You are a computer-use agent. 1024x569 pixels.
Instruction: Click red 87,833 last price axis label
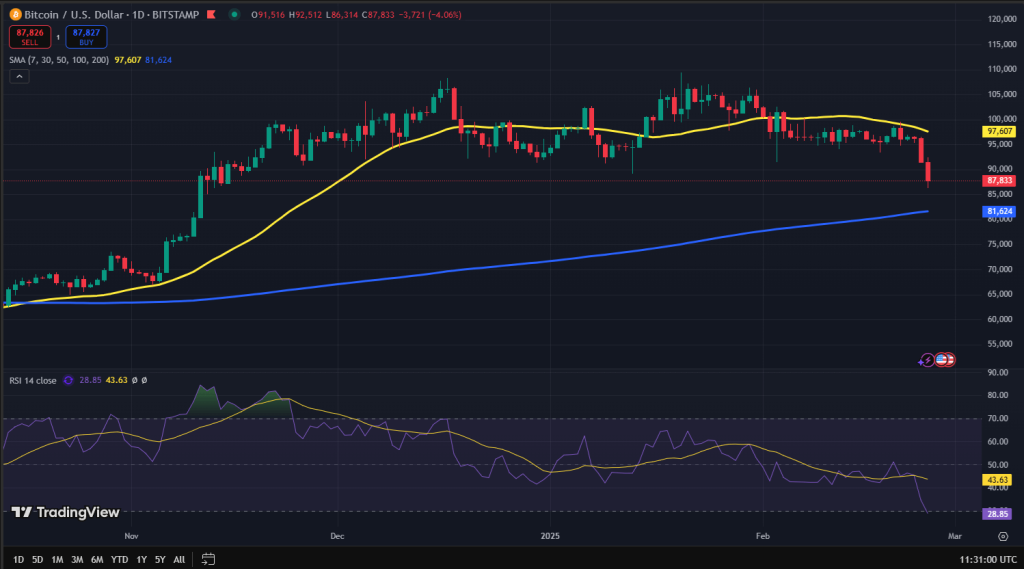point(999,180)
